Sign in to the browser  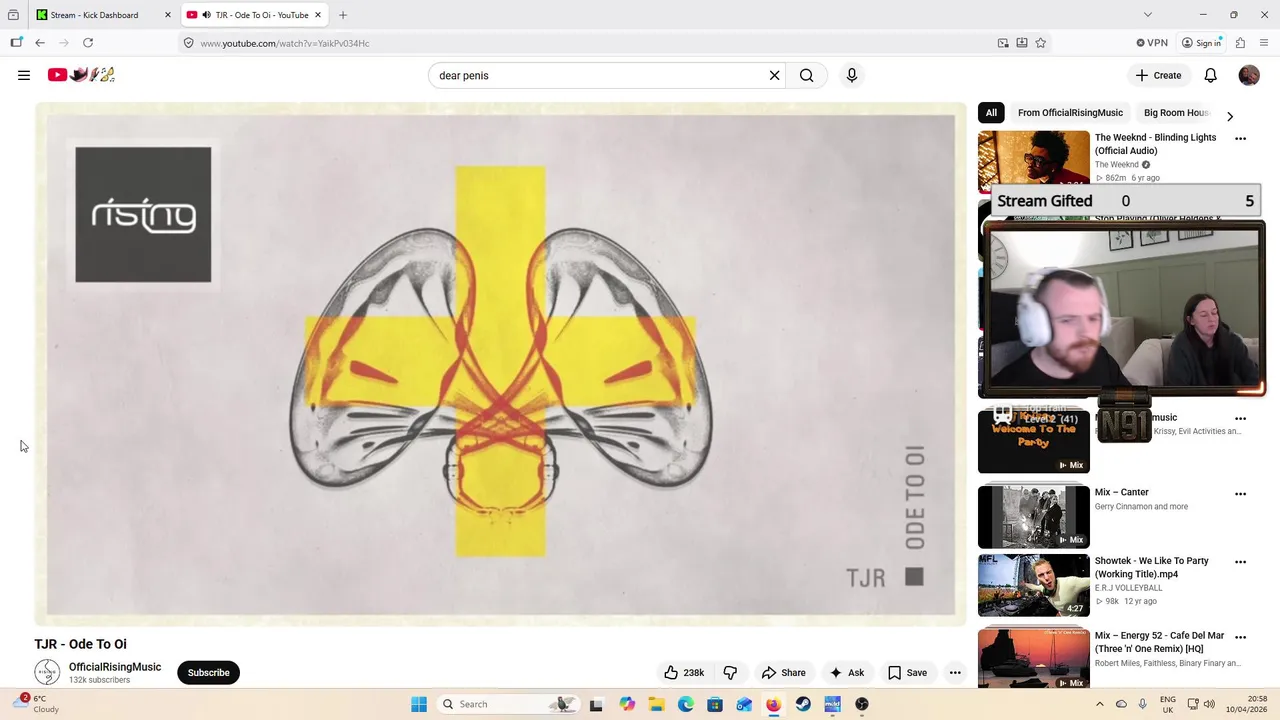tap(1201, 43)
